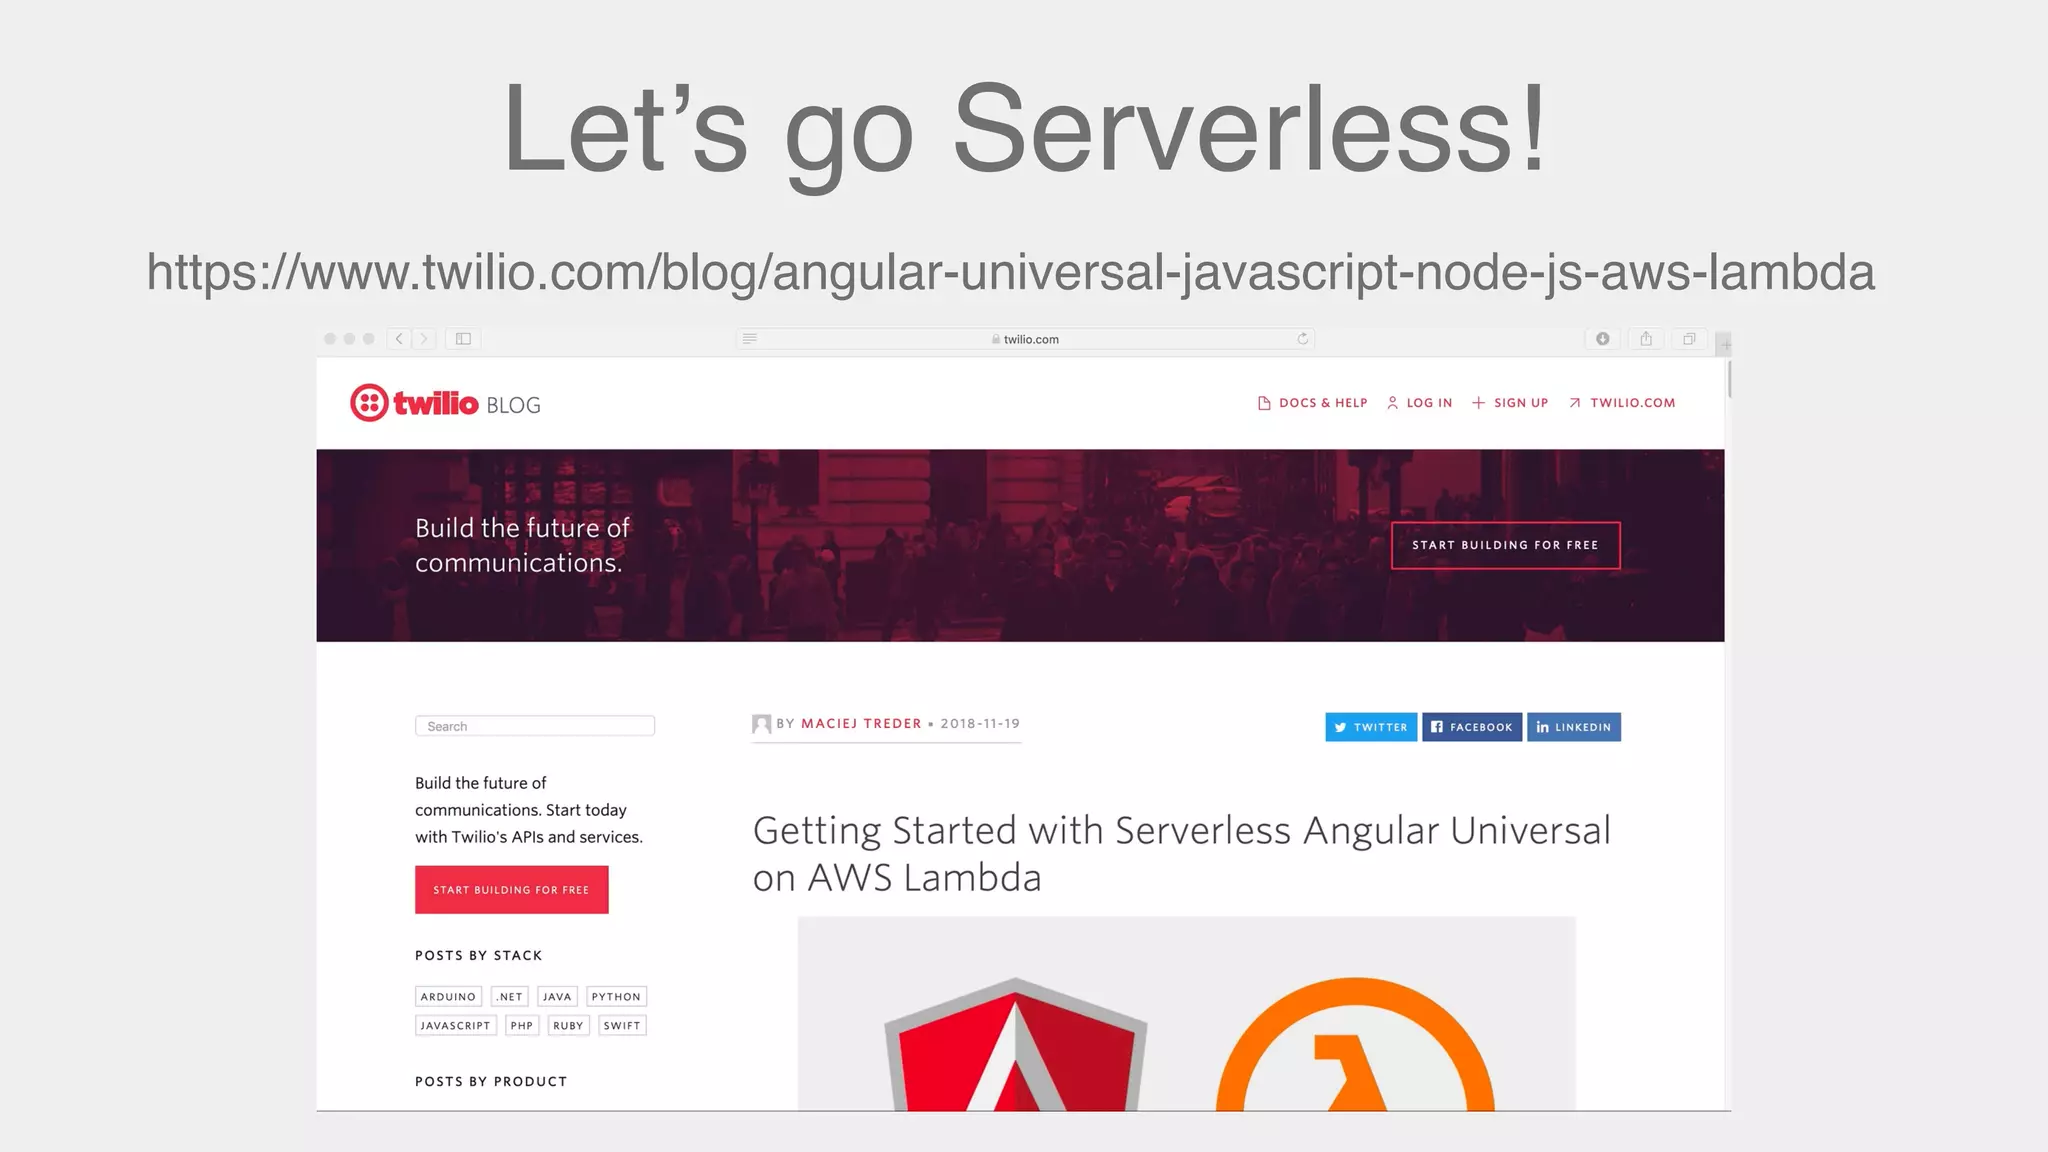Screen dimensions: 2048x1152
Task: Click the Posts By Stack heading
Action: (478, 956)
